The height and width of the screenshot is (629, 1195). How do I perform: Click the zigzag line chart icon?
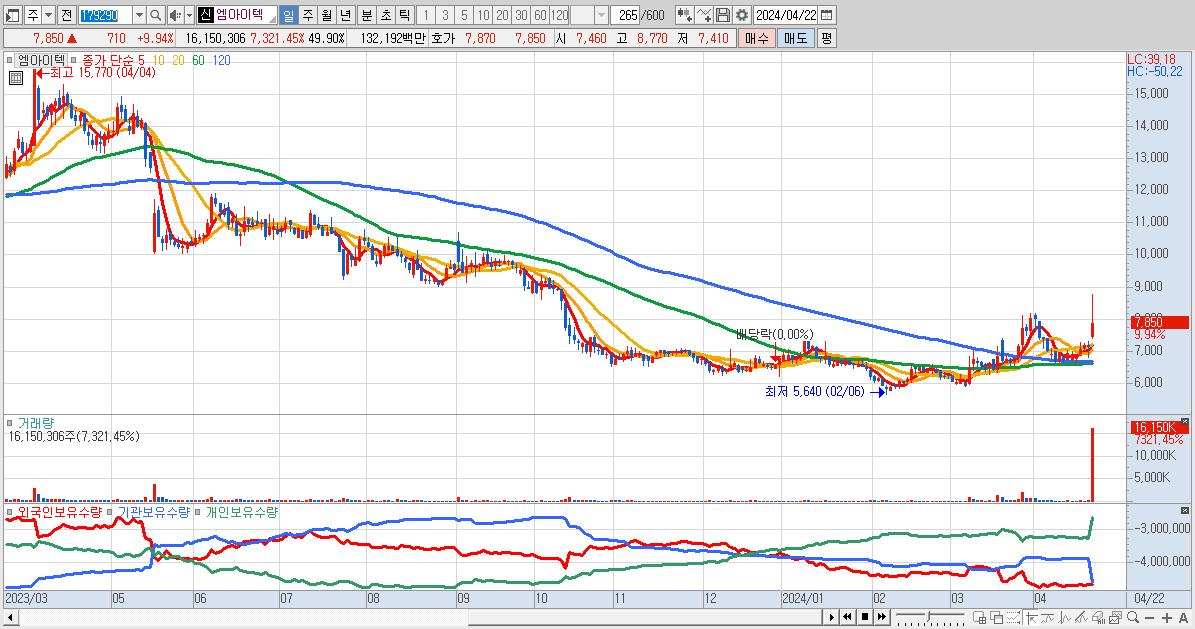click(x=1065, y=617)
